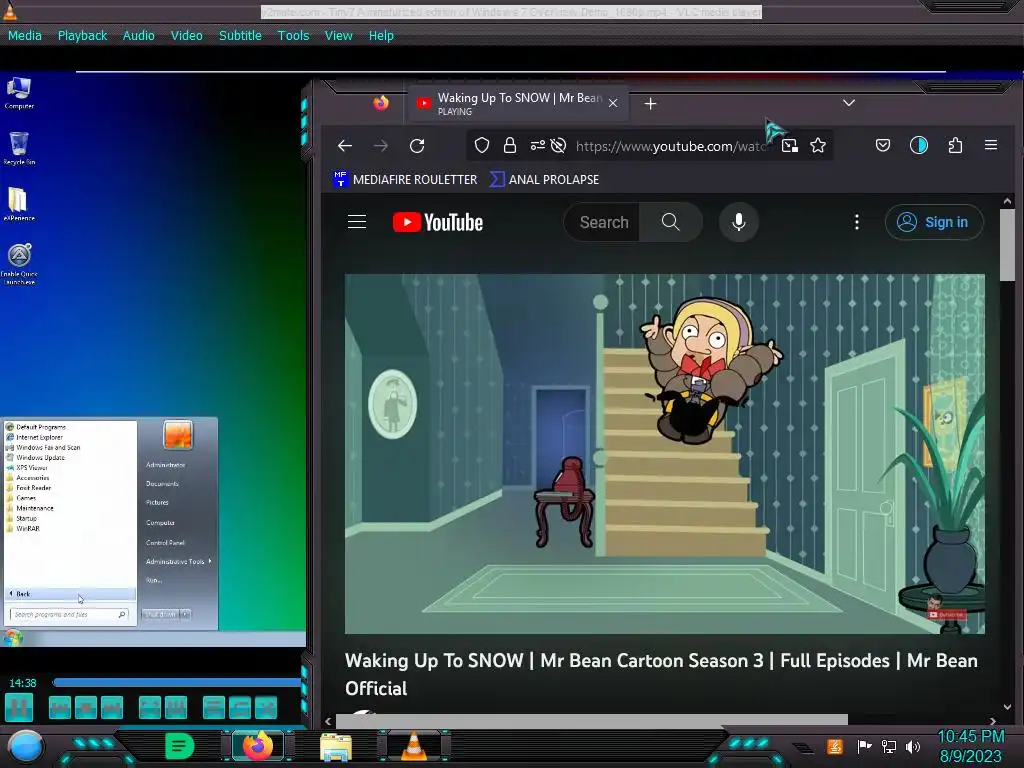The width and height of the screenshot is (1024, 768).
Task: Click picture-in-picture icon in address bar
Action: click(x=790, y=146)
